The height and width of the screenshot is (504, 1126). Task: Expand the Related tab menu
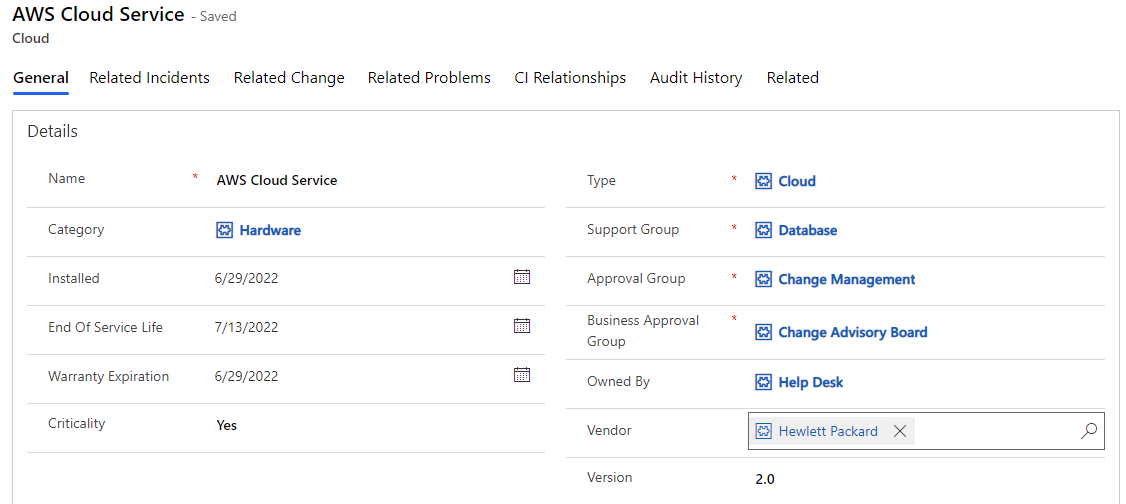point(792,78)
